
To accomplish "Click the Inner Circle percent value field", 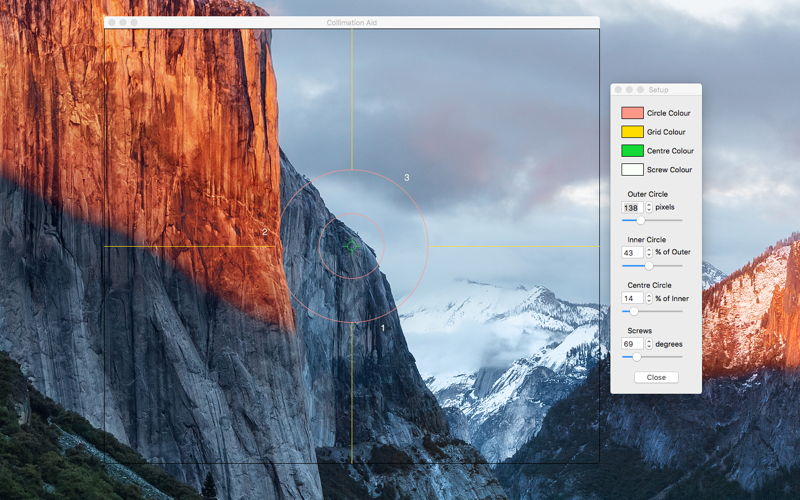I will pos(632,252).
